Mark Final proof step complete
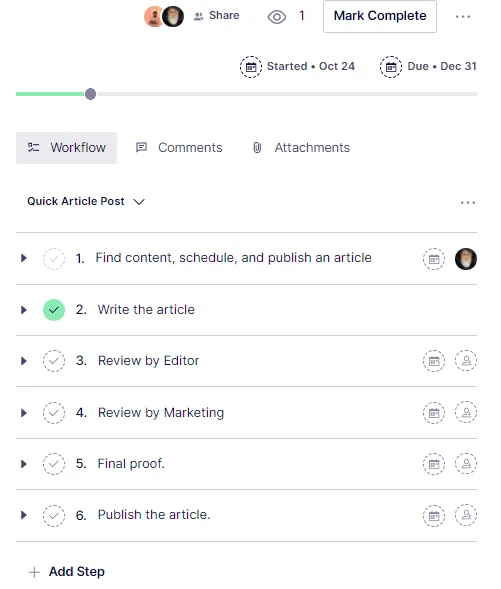 pyautogui.click(x=54, y=464)
